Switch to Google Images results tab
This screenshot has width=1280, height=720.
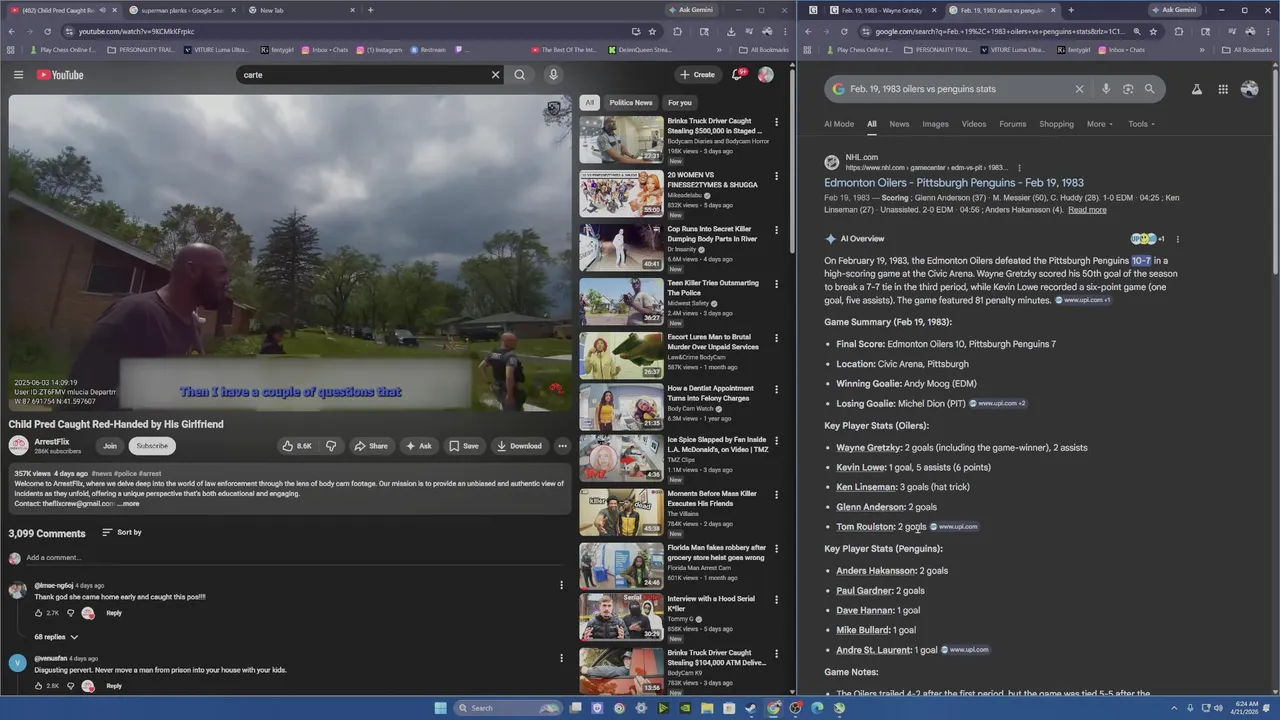coord(935,124)
